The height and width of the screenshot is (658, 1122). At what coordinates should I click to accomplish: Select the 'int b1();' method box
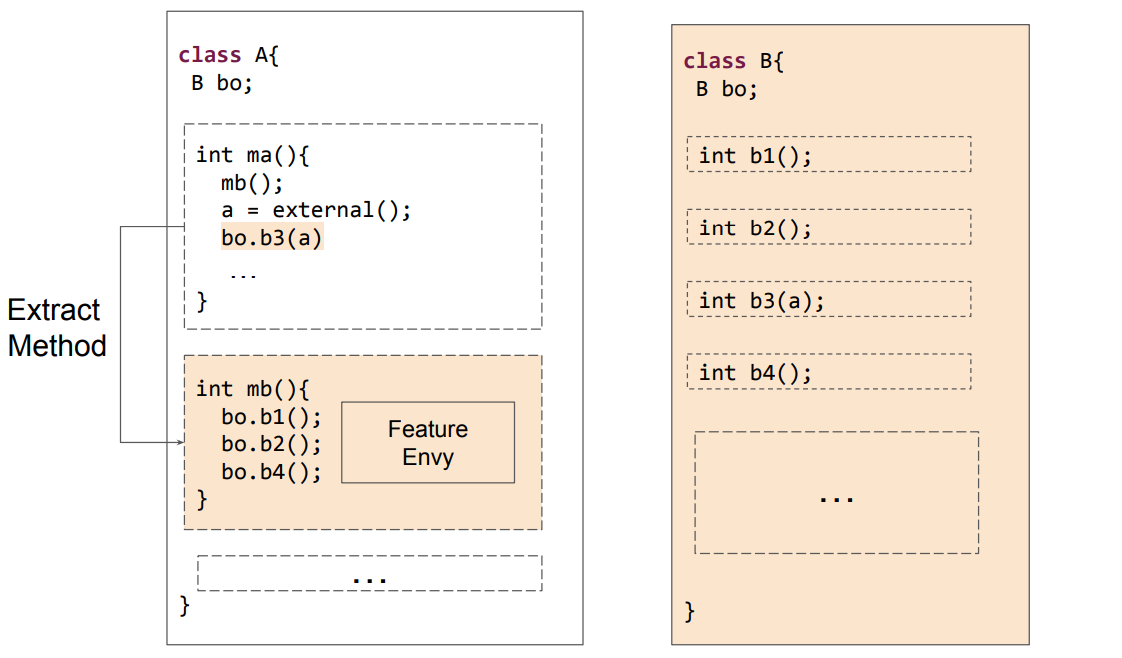[829, 154]
